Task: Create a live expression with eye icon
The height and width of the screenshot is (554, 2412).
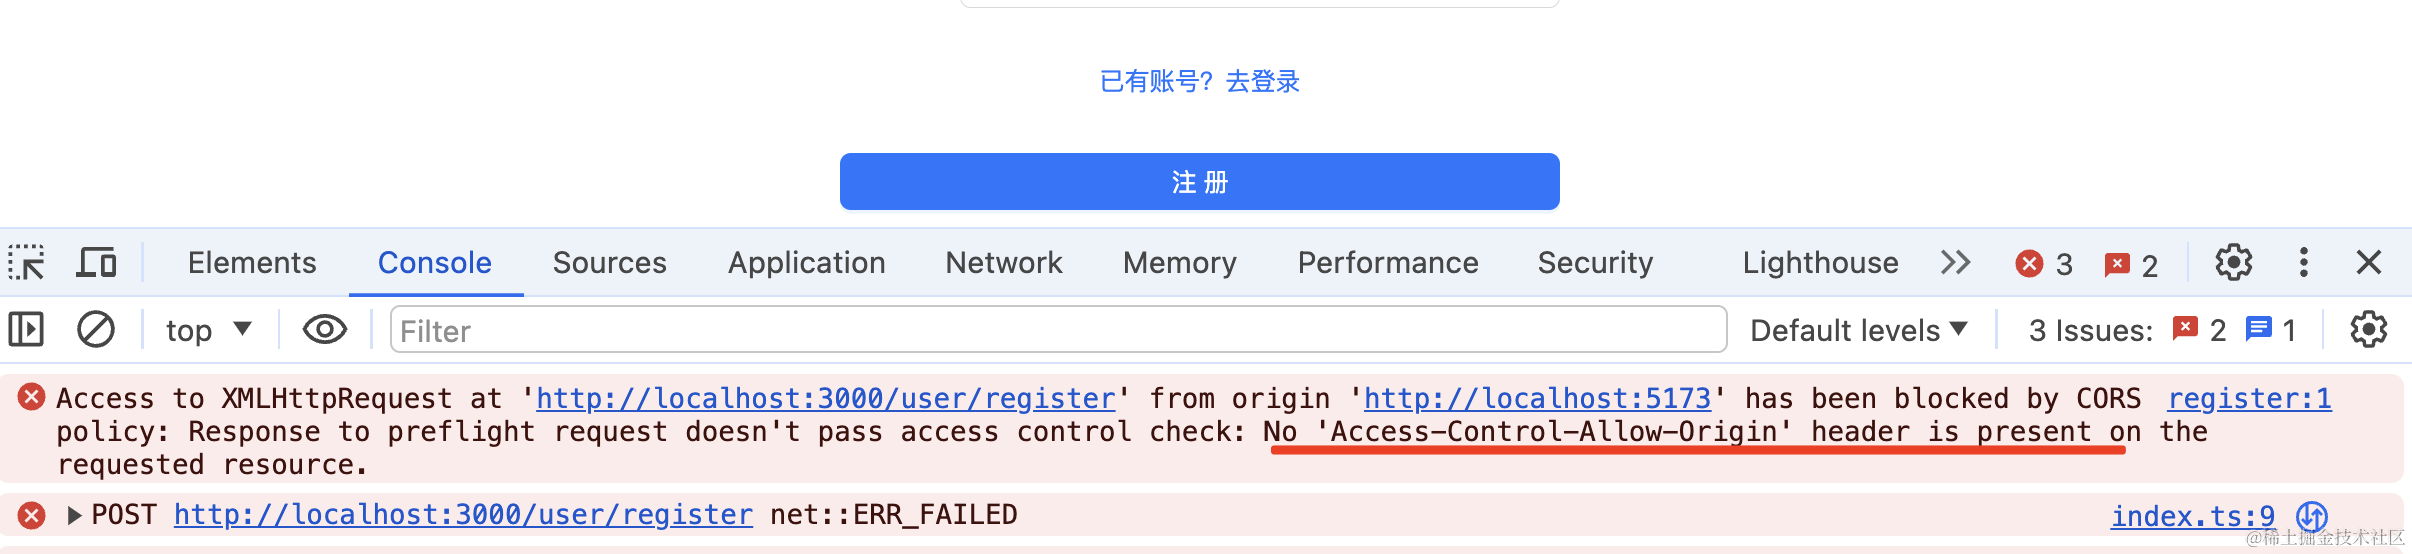Action: (x=324, y=329)
